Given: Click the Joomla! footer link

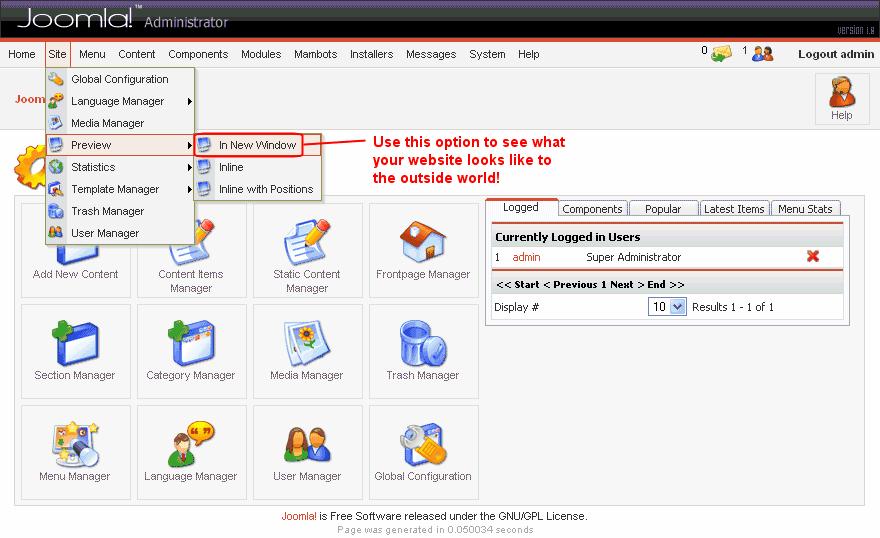Looking at the screenshot, I should point(299,516).
